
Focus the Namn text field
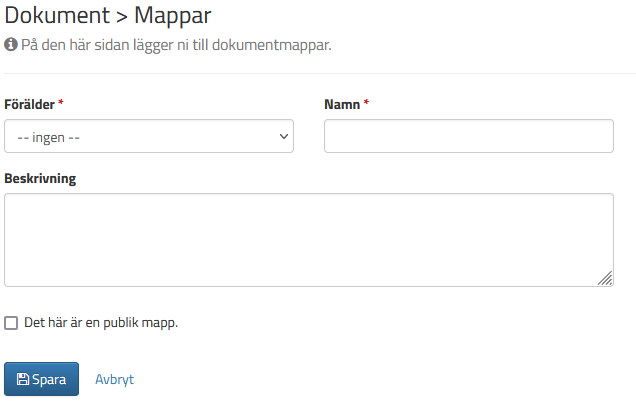tap(468, 136)
